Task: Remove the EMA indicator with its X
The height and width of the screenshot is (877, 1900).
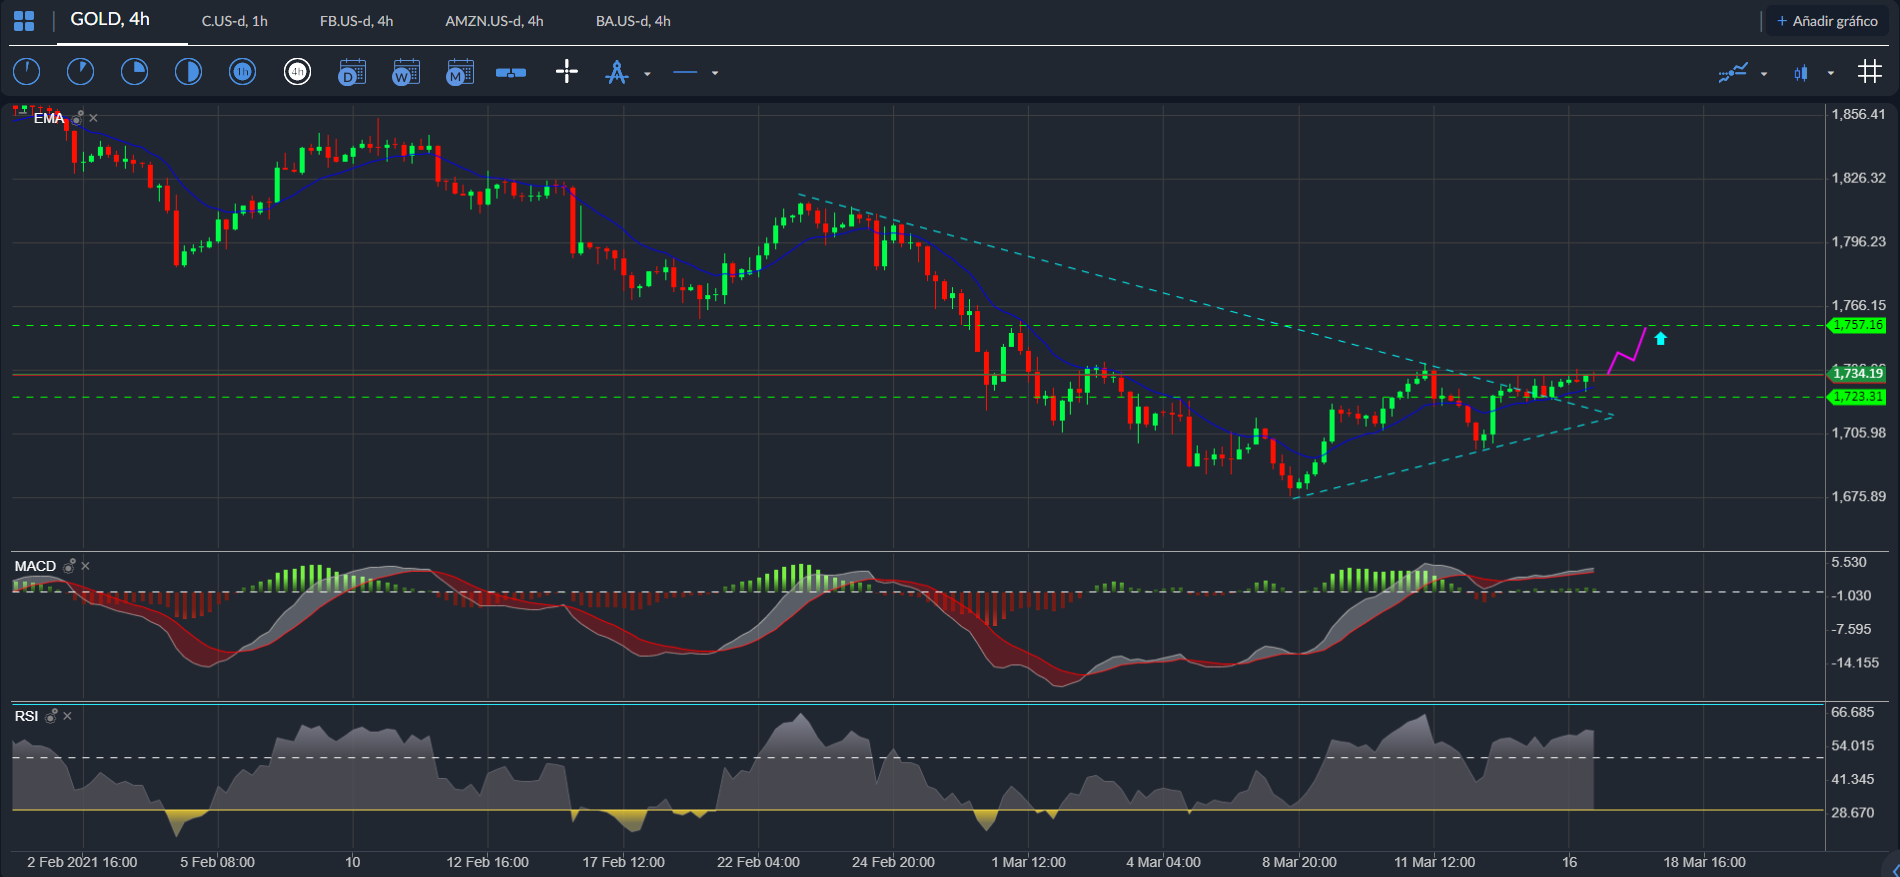Action: [94, 119]
